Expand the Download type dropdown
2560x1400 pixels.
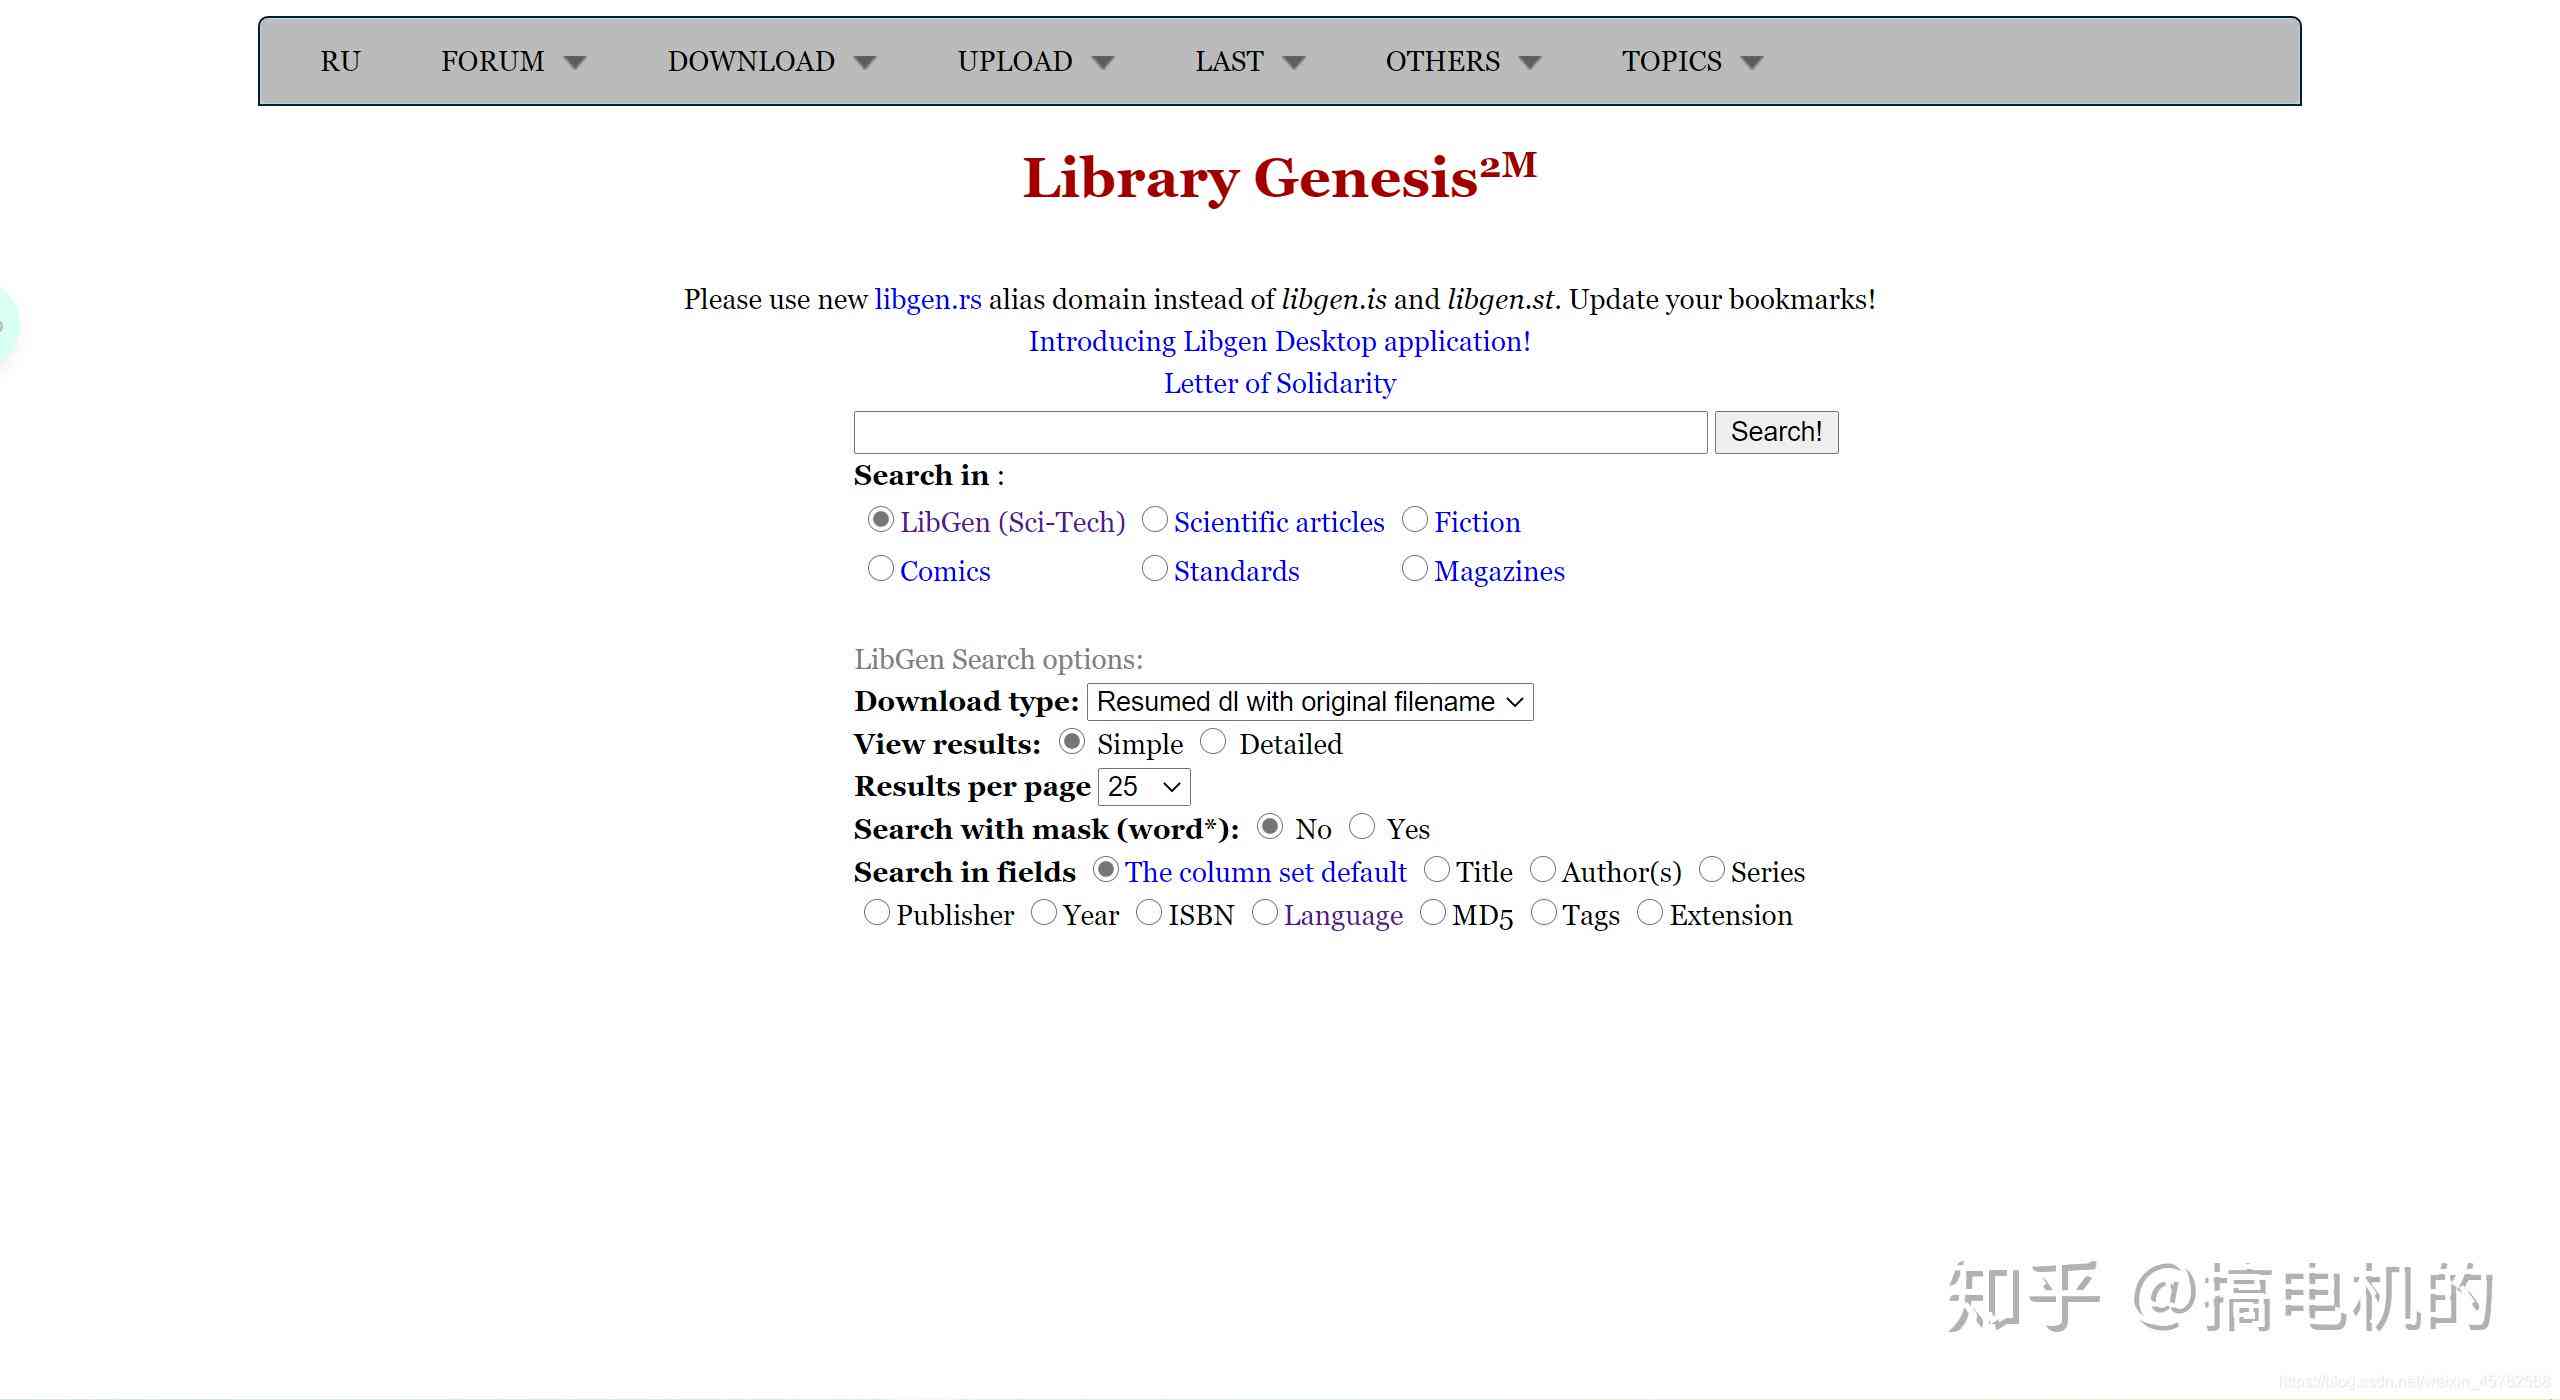(x=1308, y=700)
